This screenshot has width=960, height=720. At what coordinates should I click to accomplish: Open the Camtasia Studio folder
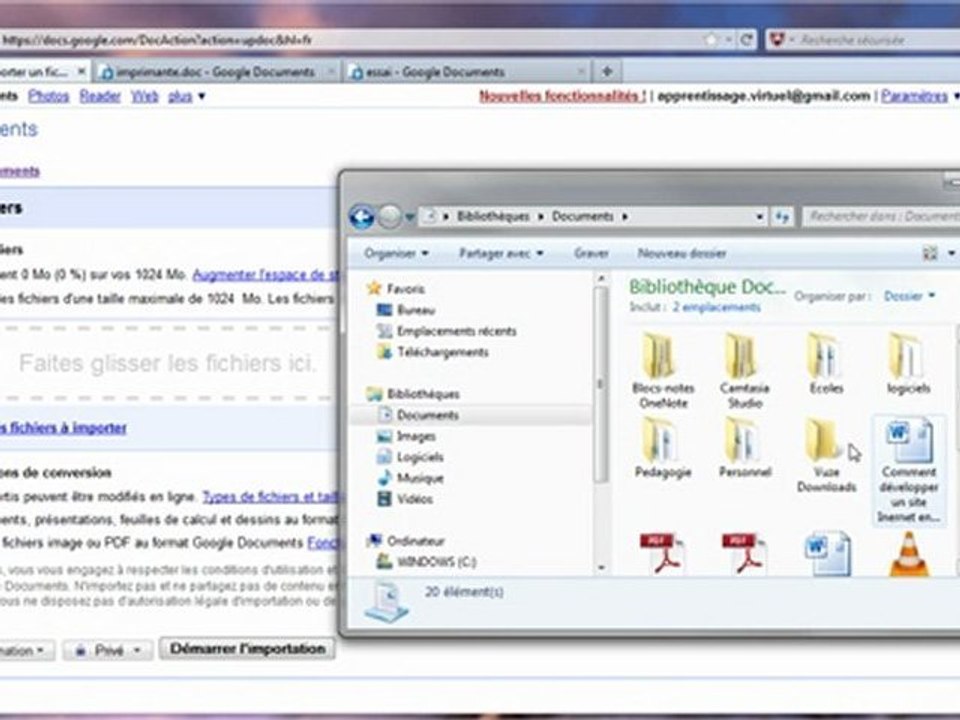pyautogui.click(x=744, y=371)
